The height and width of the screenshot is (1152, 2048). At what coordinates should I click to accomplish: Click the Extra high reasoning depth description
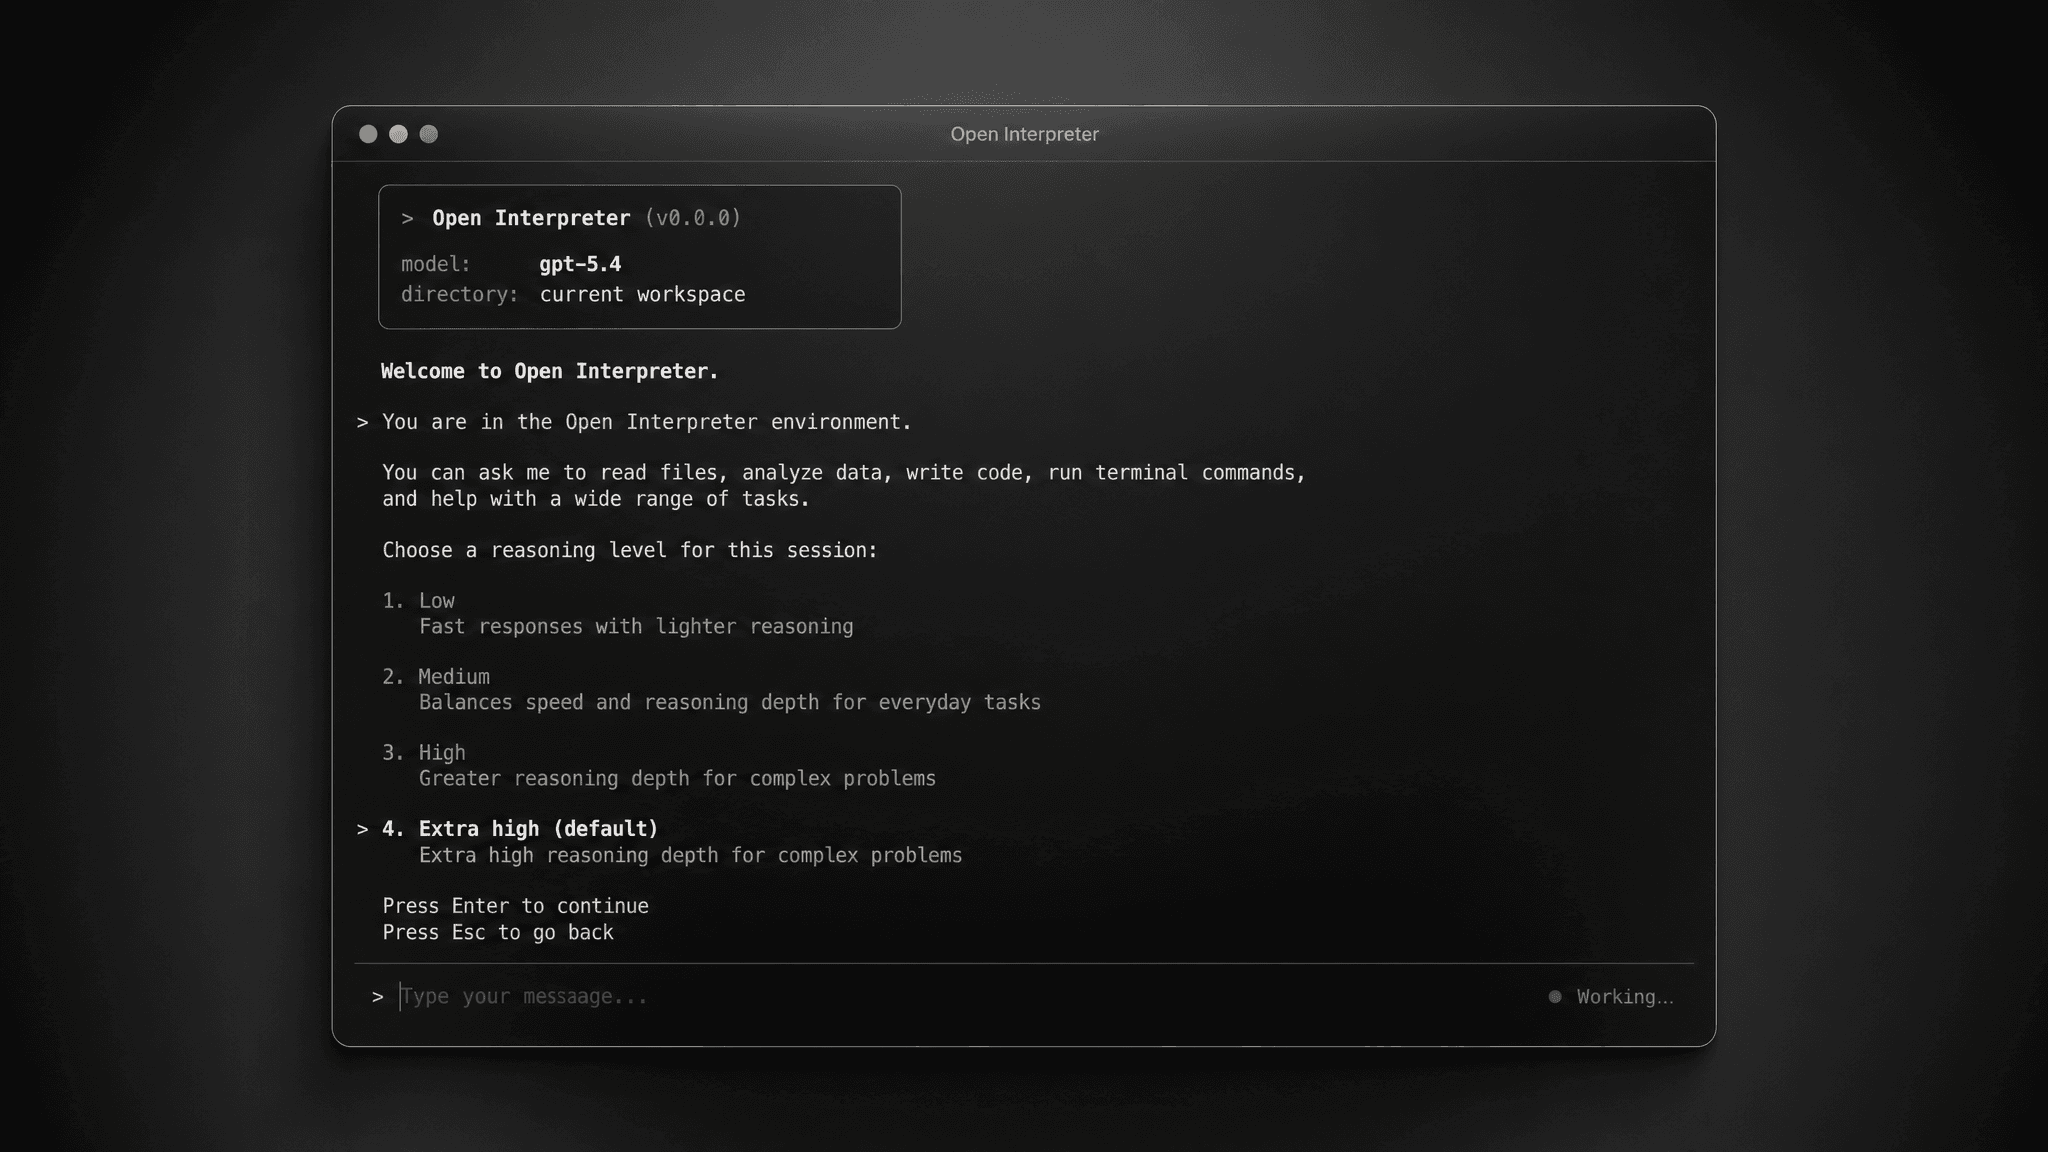(x=690, y=855)
